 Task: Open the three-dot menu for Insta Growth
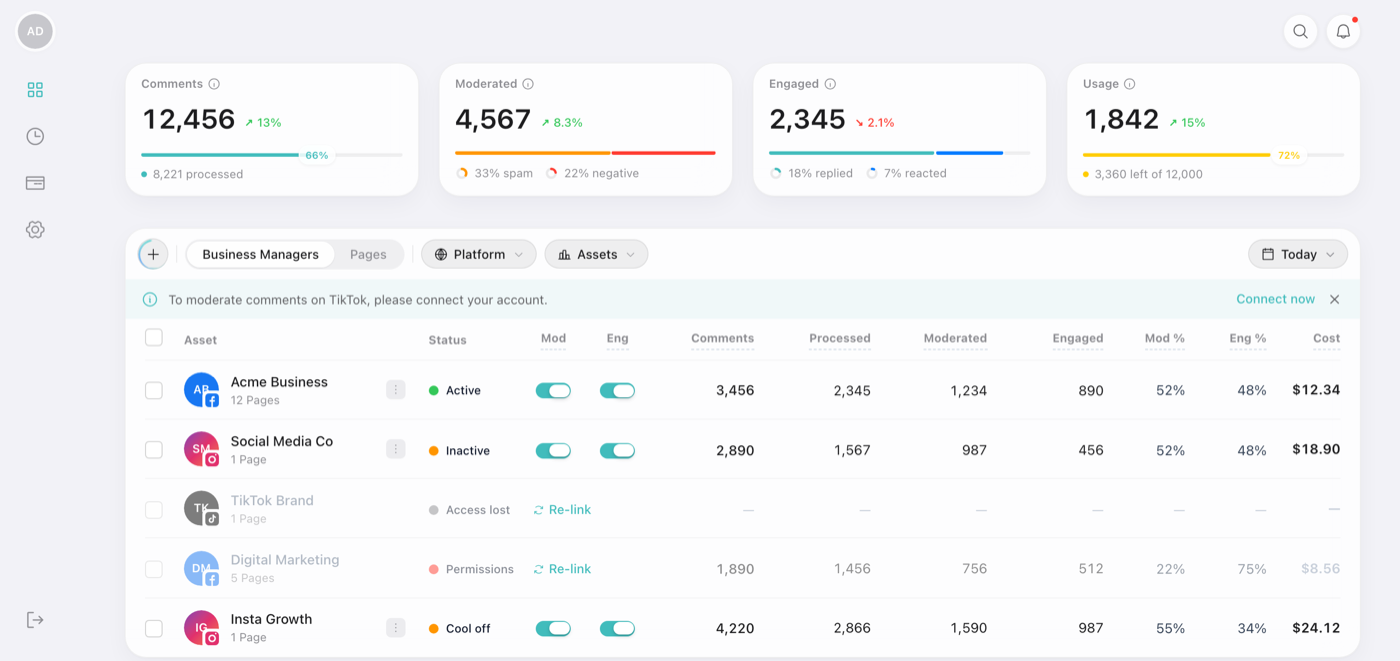[396, 628]
